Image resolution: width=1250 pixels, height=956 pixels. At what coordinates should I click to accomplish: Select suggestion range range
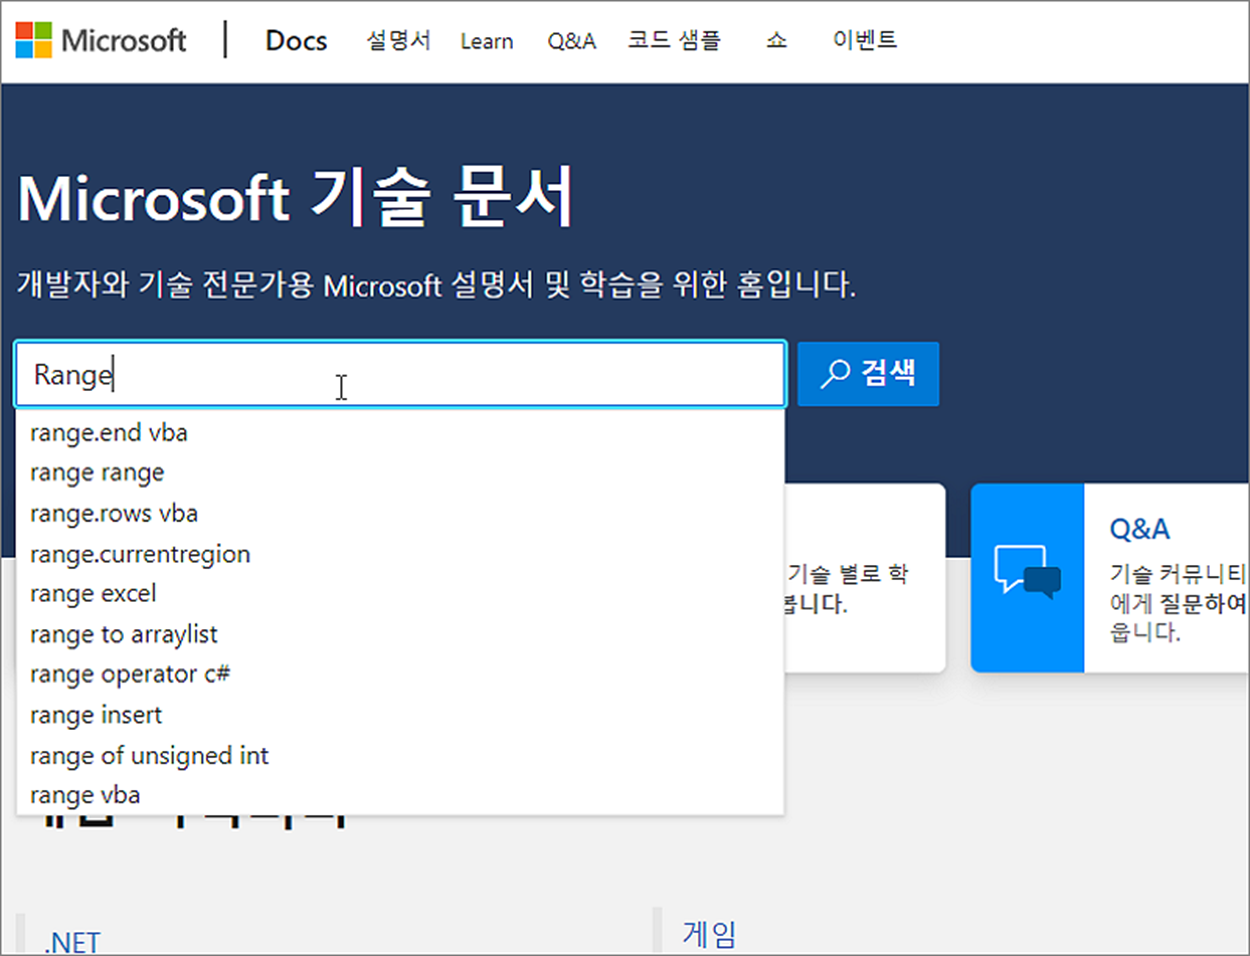(400, 473)
